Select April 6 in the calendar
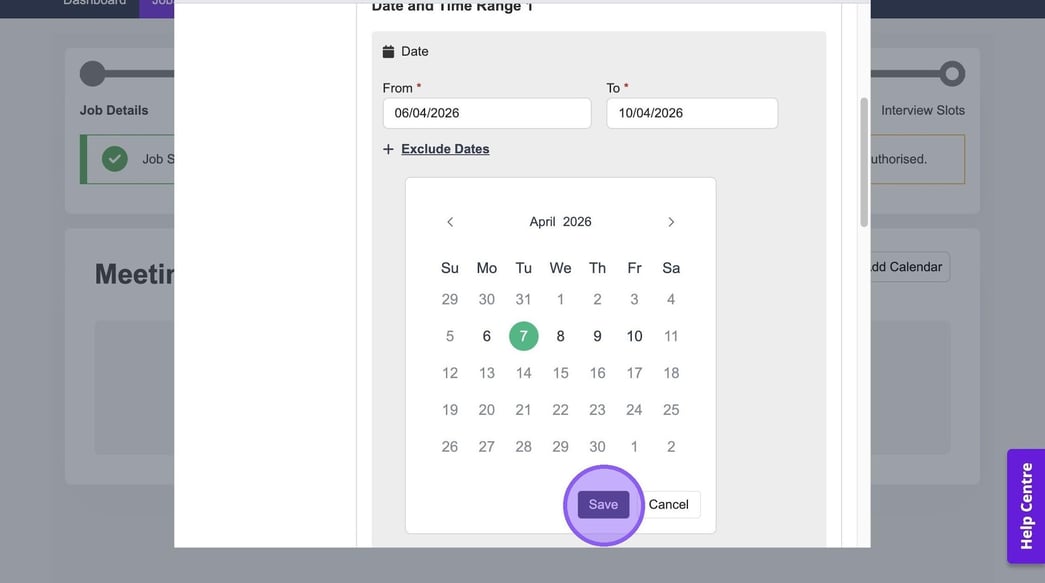The height and width of the screenshot is (583, 1045). click(487, 336)
